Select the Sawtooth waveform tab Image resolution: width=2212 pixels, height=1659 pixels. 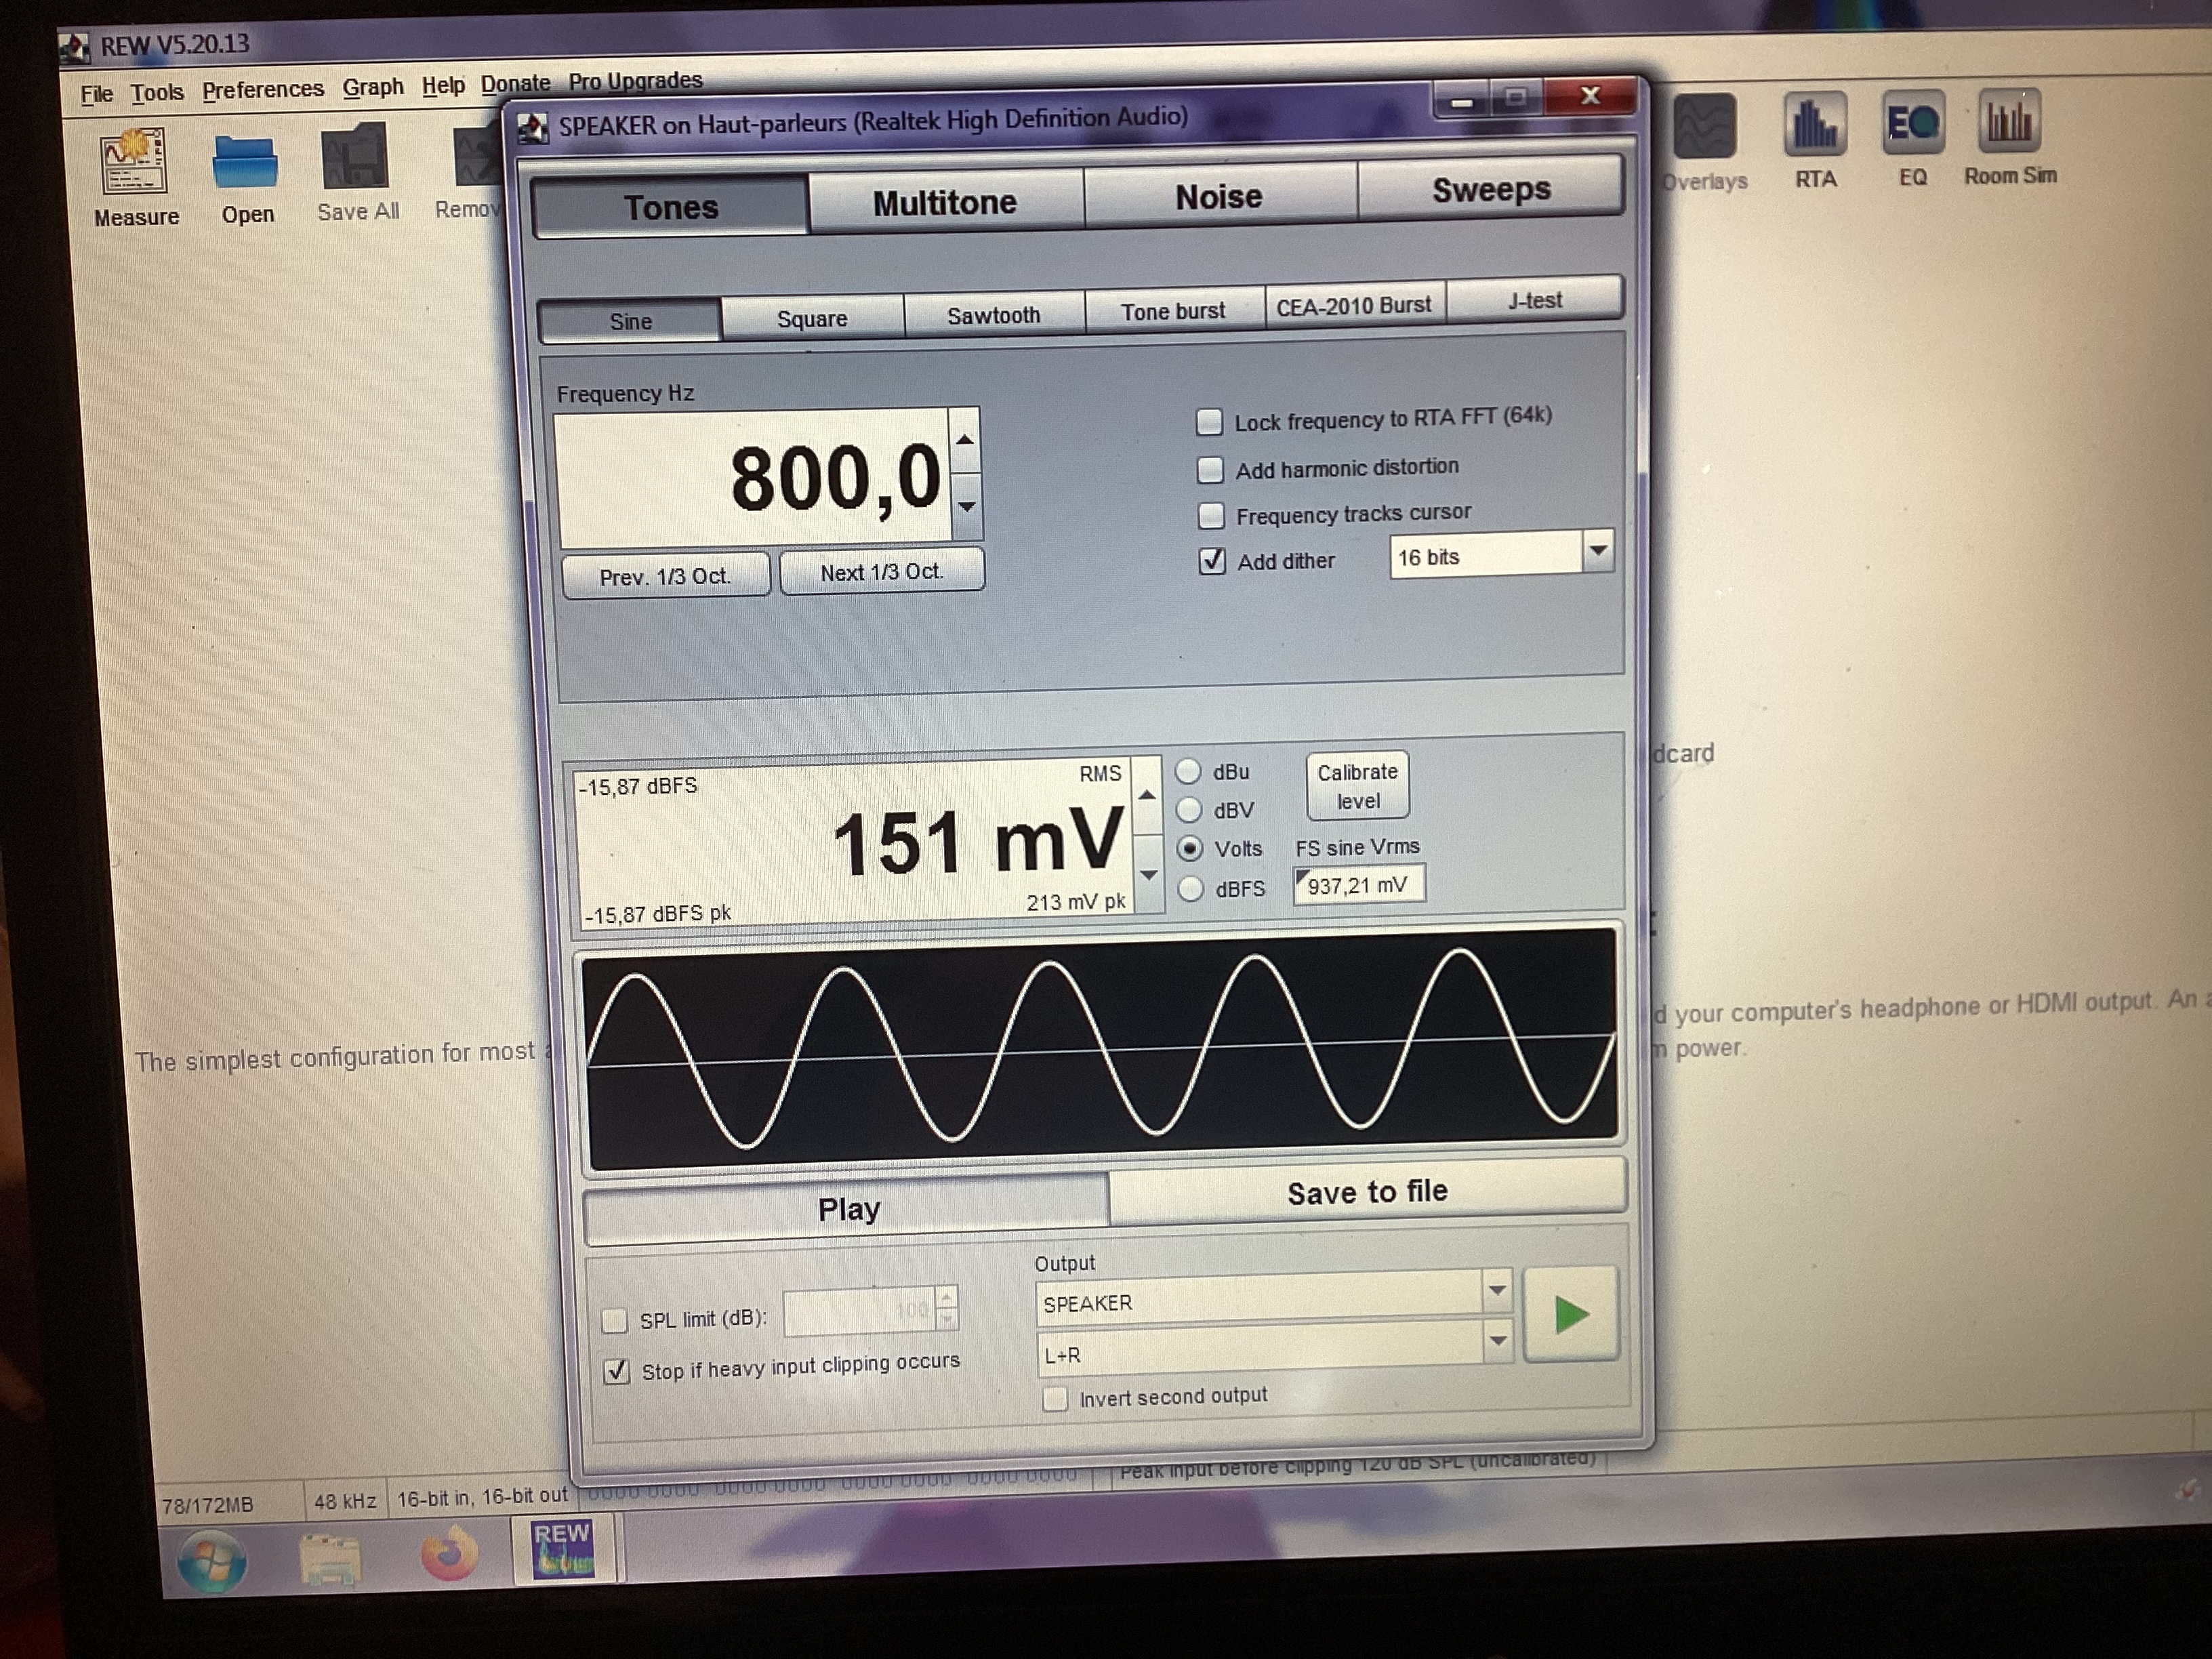click(x=993, y=315)
